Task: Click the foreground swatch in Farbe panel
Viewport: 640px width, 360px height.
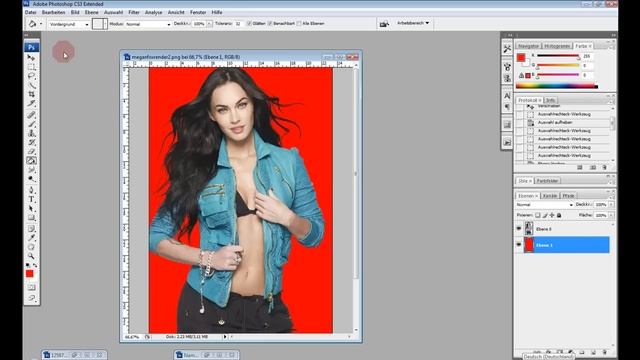Action: click(x=521, y=58)
